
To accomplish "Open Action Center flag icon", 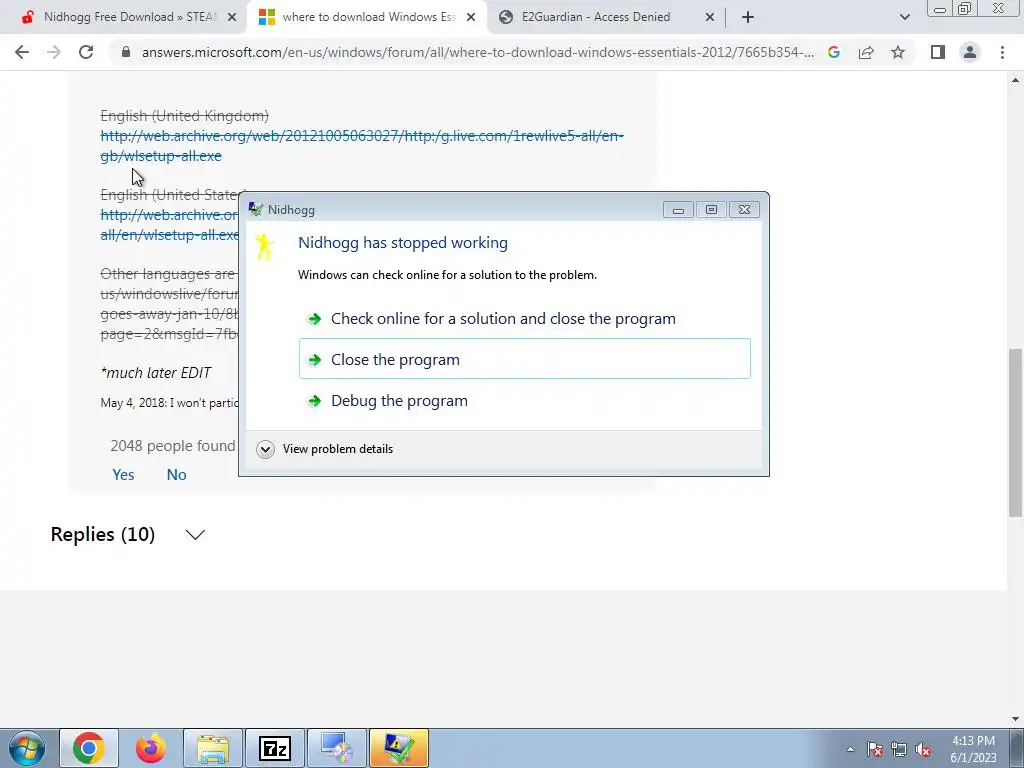I will [x=875, y=749].
